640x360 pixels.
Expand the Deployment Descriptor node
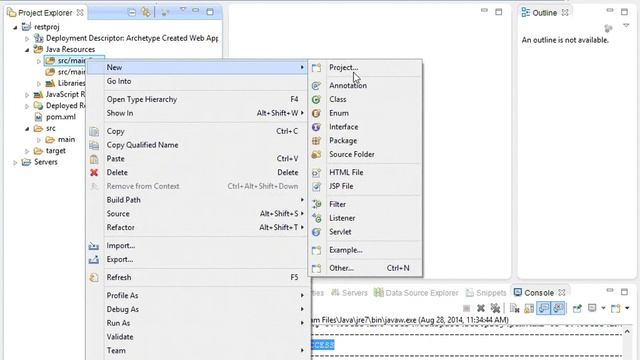(27, 39)
